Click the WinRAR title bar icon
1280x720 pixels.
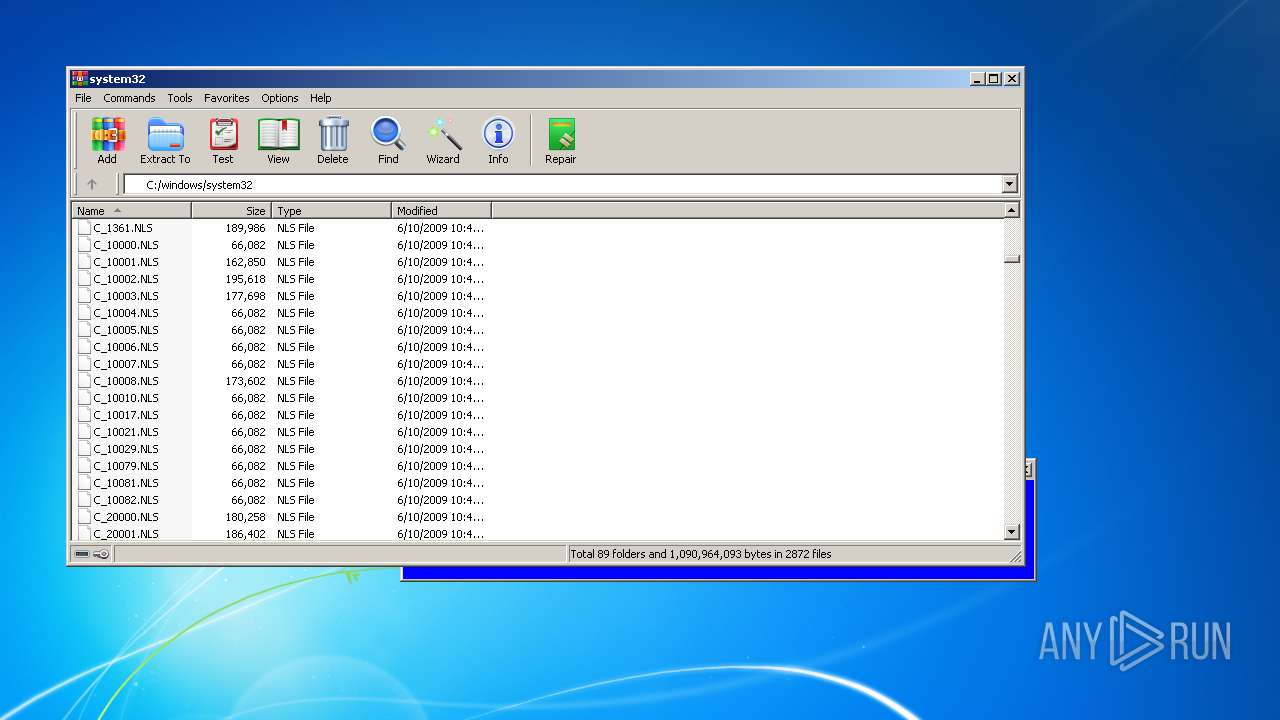(79, 78)
